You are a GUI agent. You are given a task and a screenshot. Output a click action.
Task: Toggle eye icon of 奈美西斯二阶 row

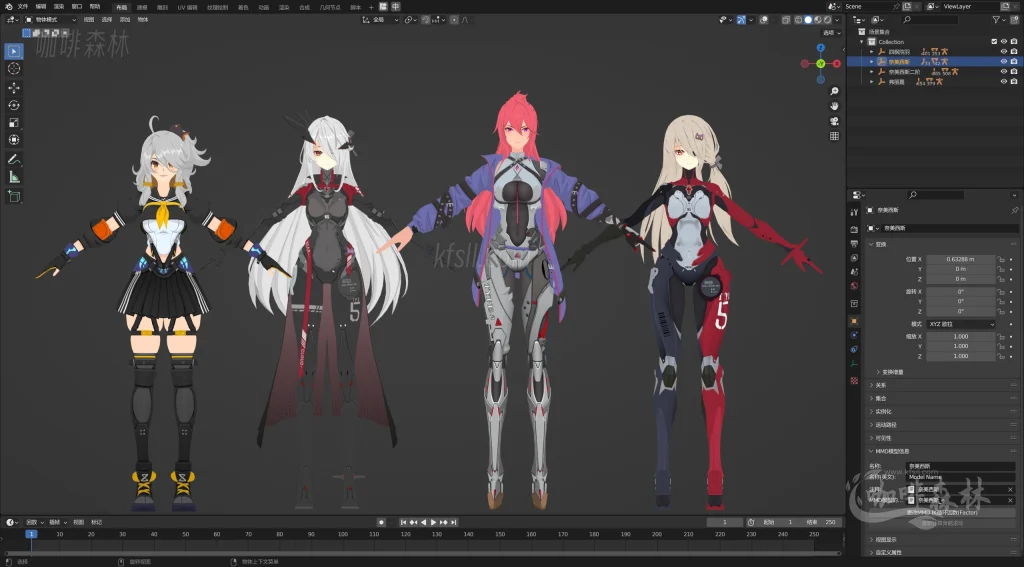coord(1004,71)
